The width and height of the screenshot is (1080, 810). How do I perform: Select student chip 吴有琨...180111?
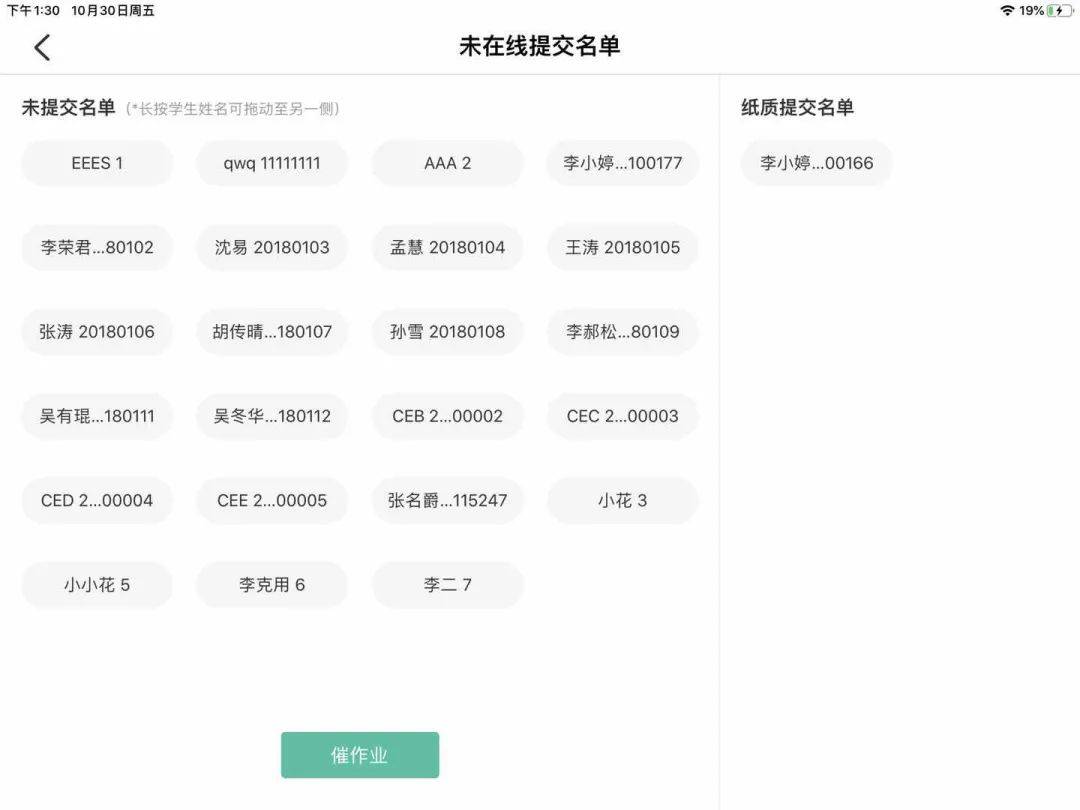(97, 416)
